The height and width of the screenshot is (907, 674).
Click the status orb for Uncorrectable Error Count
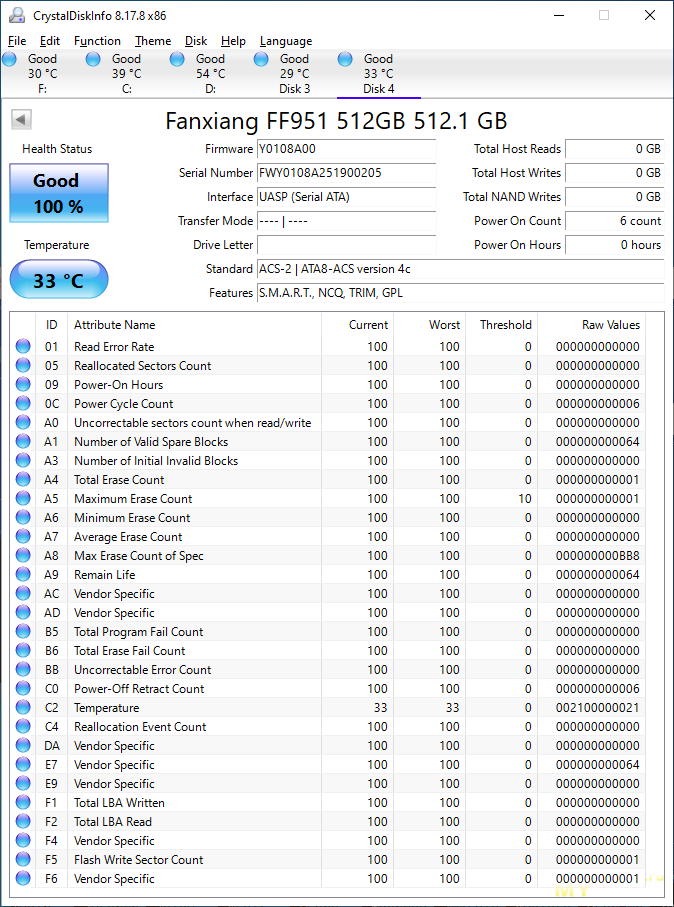[23, 670]
